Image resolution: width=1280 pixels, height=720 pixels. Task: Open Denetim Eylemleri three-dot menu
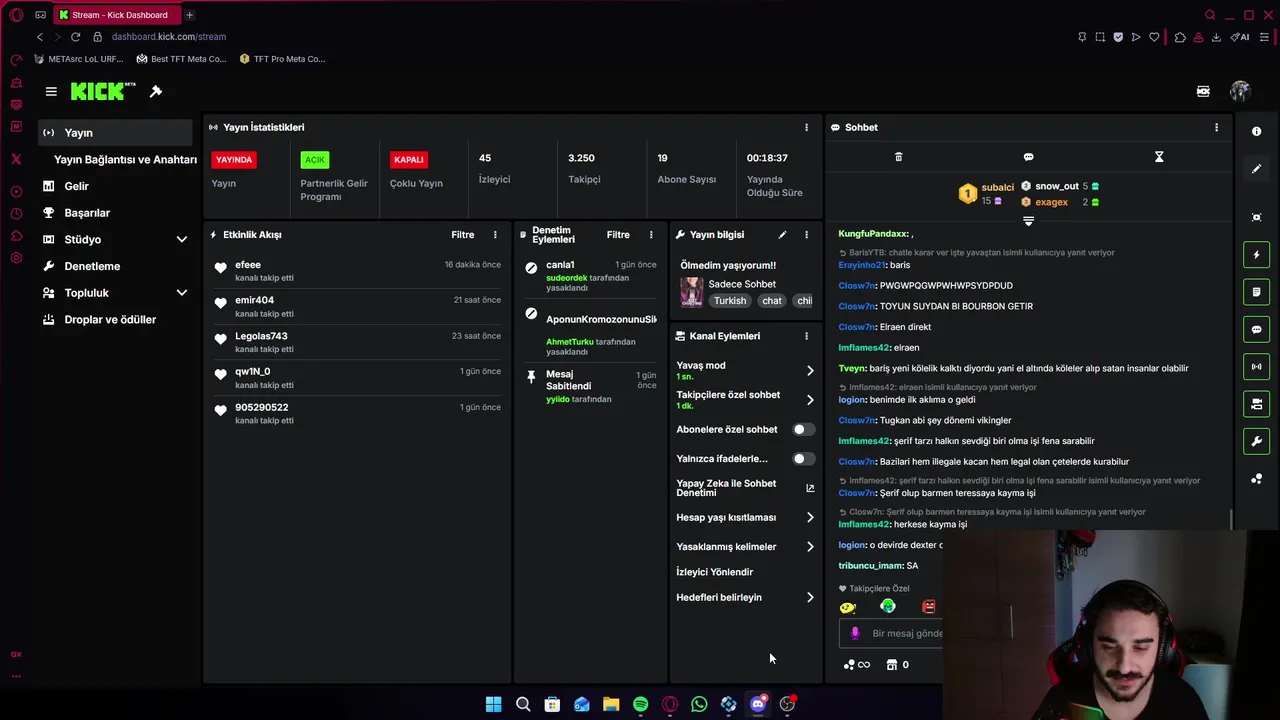(x=650, y=235)
